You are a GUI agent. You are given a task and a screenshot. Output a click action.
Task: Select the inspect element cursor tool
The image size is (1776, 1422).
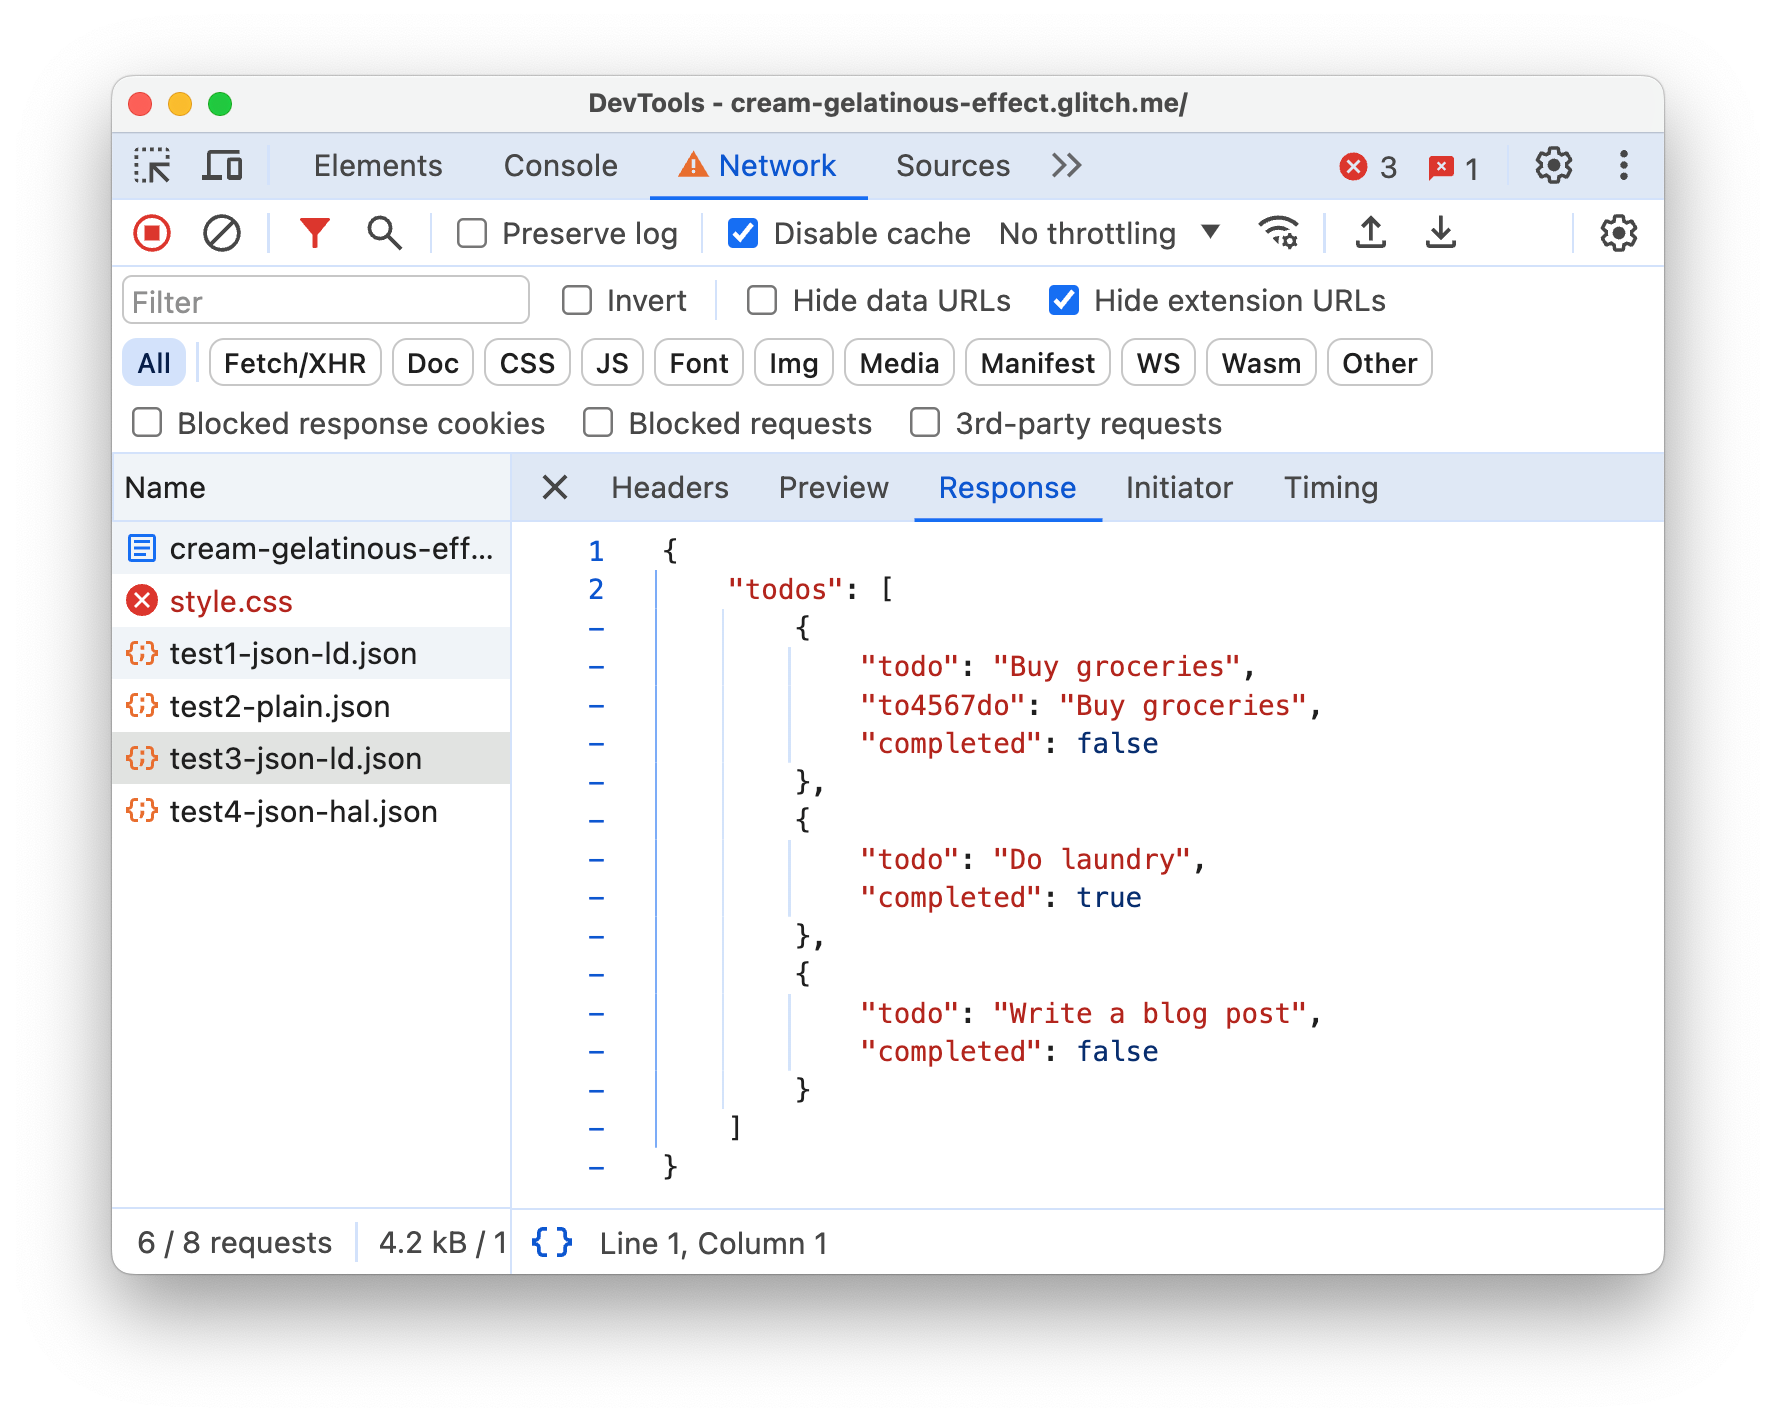[152, 165]
